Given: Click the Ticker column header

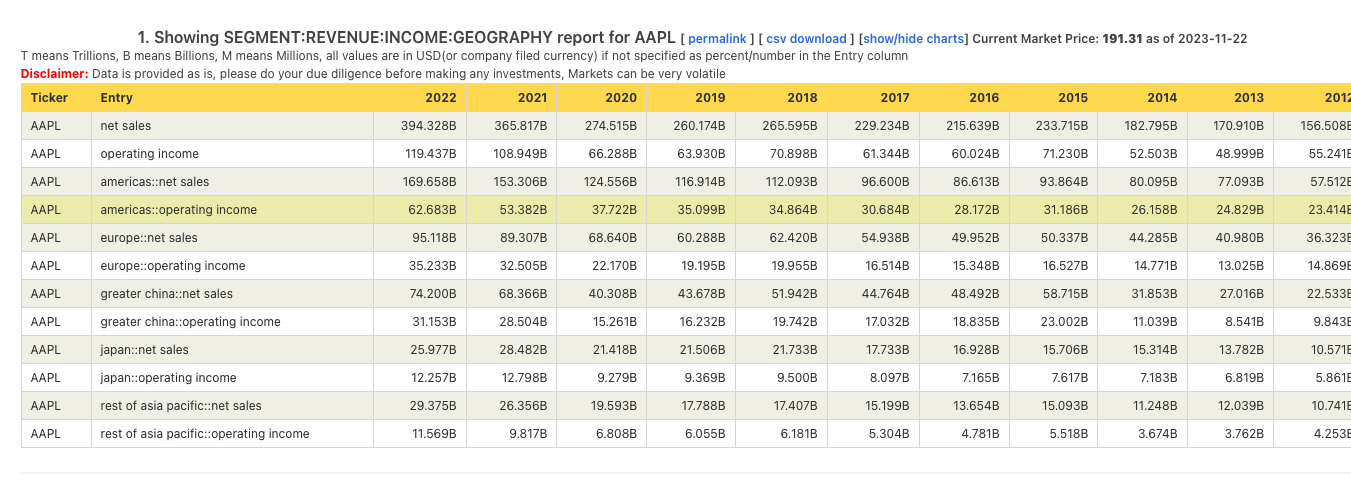Looking at the screenshot, I should pos(56,98).
